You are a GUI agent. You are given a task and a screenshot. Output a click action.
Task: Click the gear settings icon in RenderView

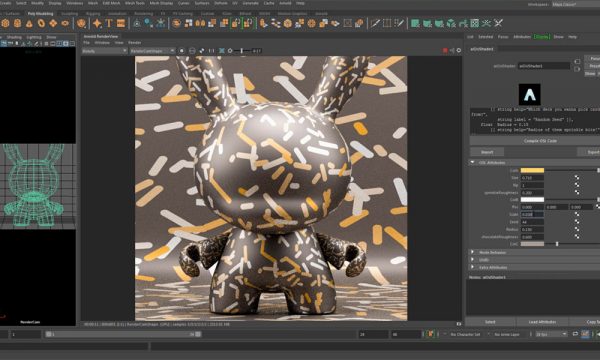(x=459, y=50)
